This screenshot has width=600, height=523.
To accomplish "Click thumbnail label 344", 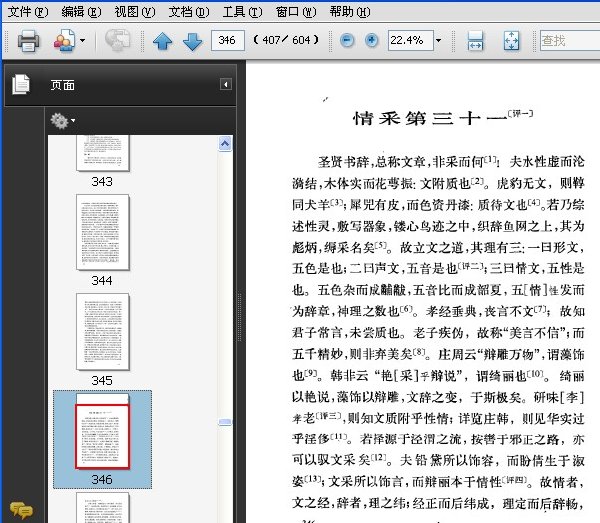I will (102, 280).
